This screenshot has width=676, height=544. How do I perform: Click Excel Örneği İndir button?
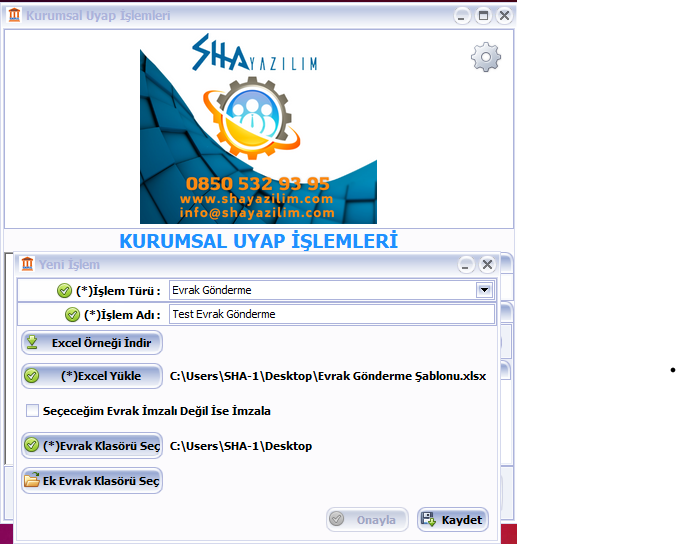click(92, 343)
